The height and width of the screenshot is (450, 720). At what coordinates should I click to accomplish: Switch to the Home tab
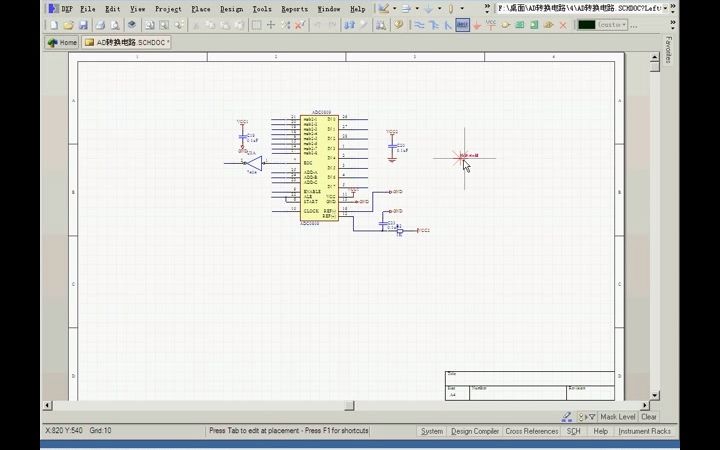[62, 42]
